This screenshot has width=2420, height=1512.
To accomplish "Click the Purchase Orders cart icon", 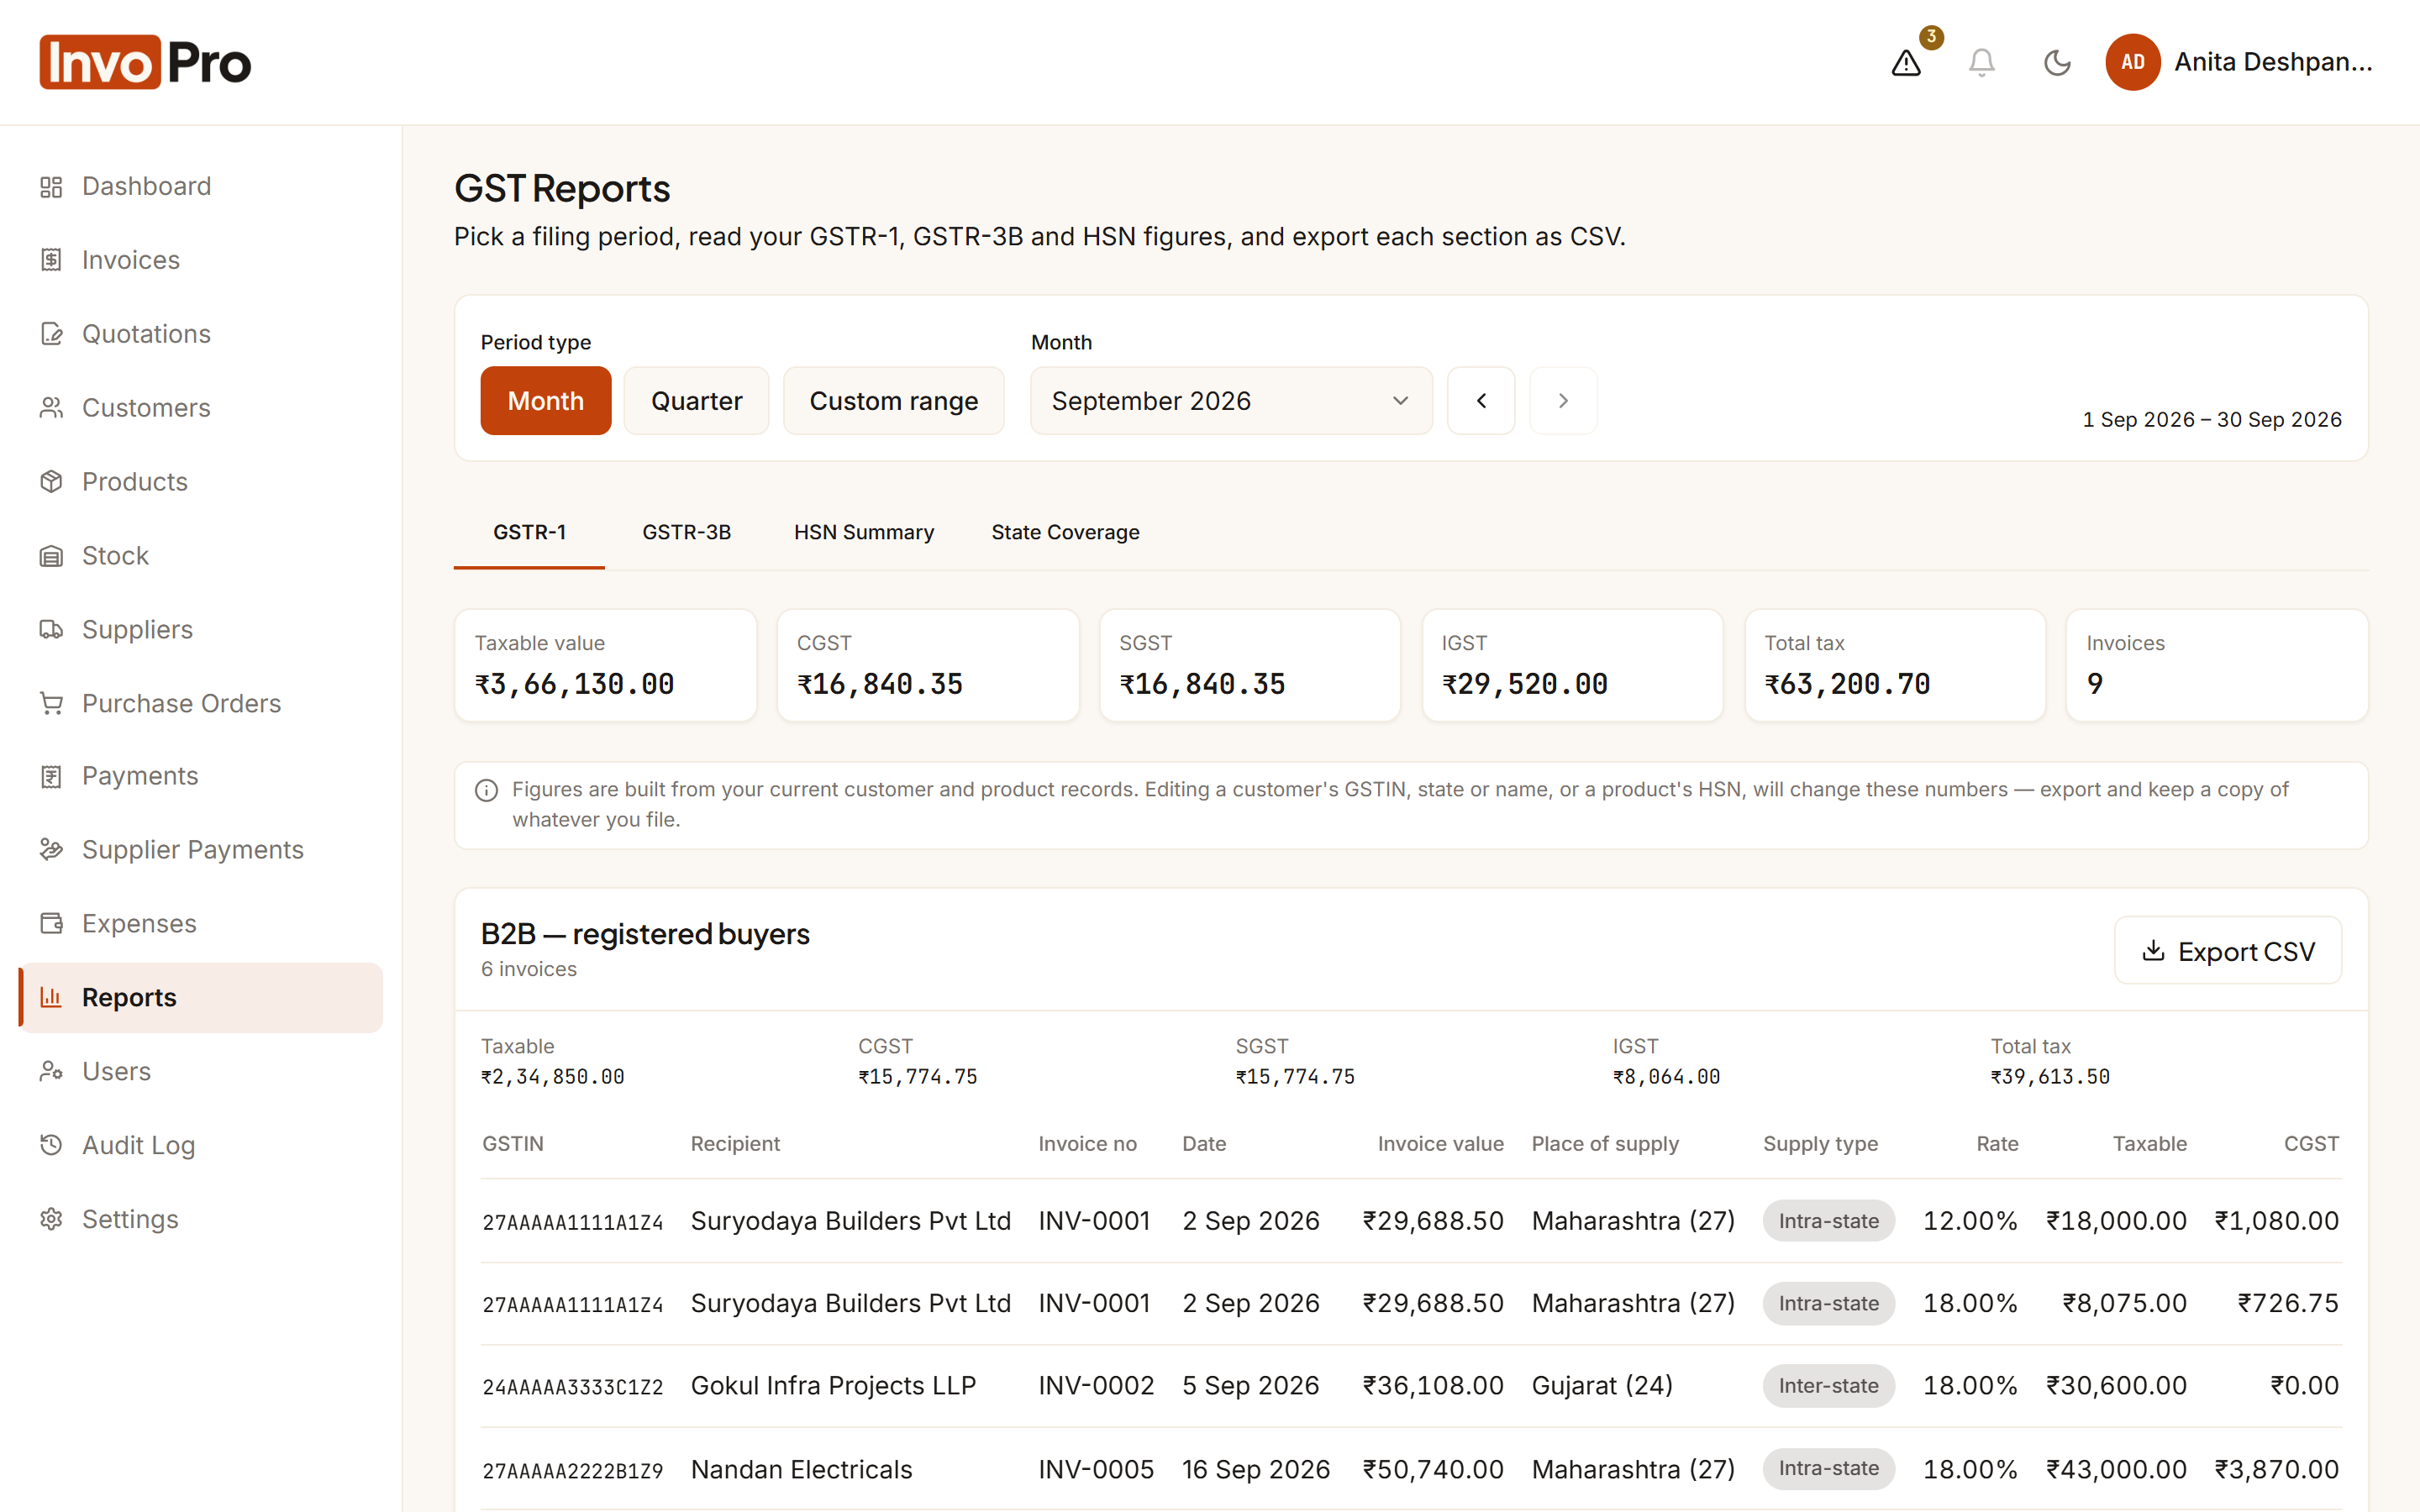I will [x=51, y=703].
